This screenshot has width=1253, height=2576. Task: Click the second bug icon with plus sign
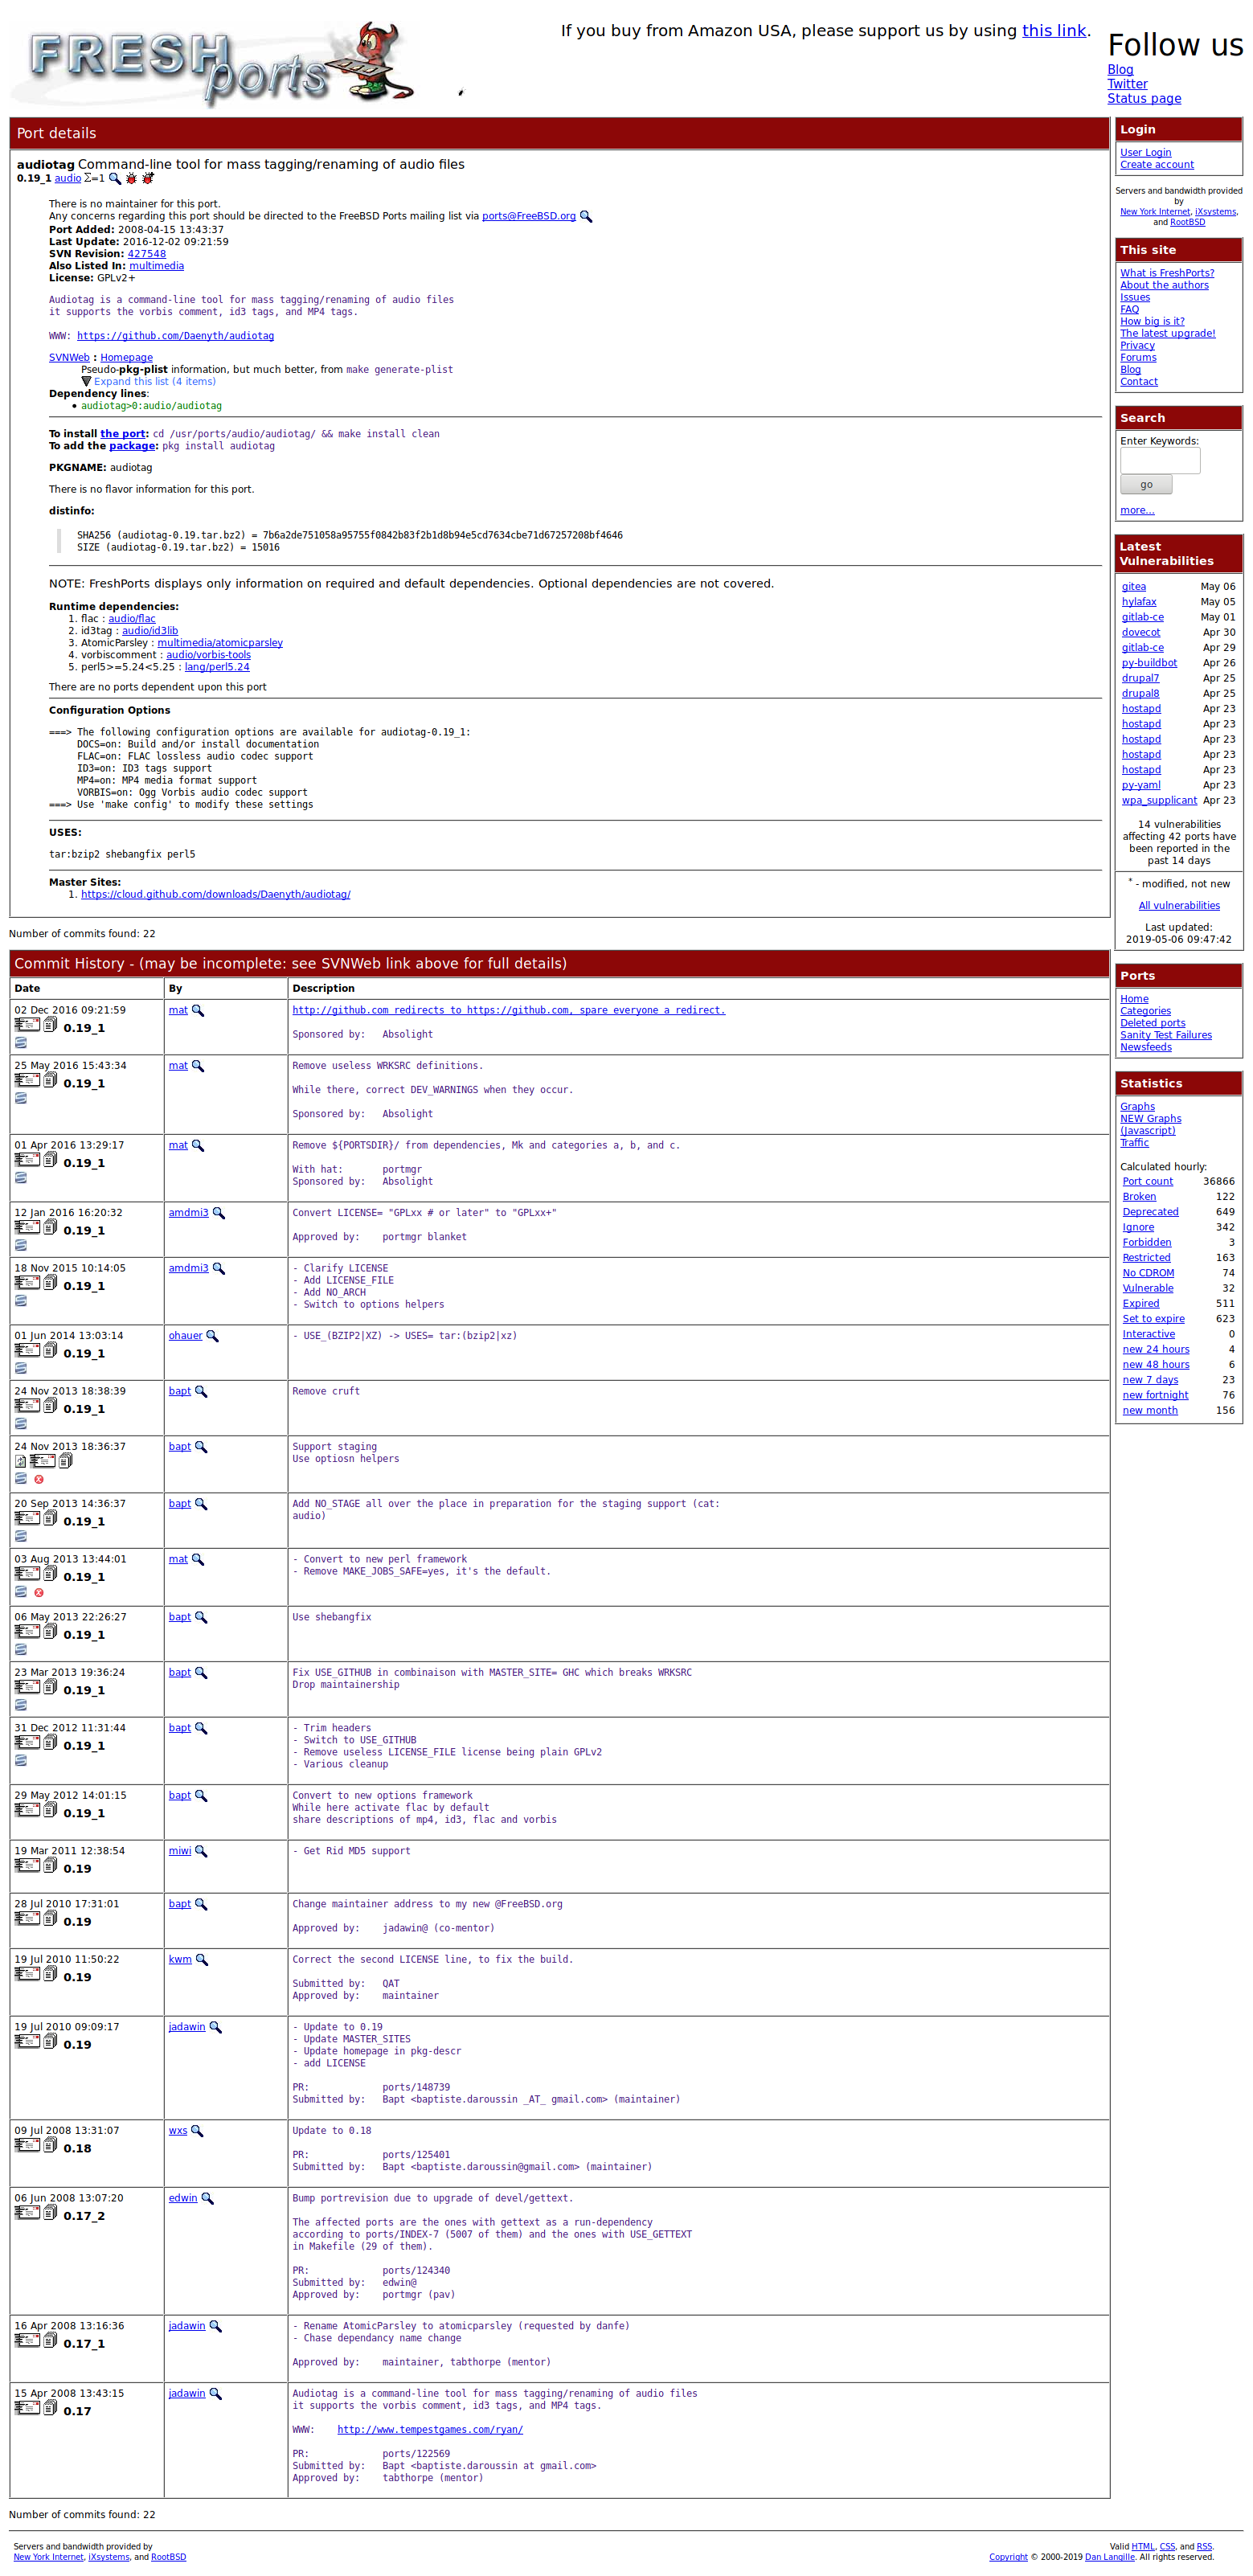(148, 178)
